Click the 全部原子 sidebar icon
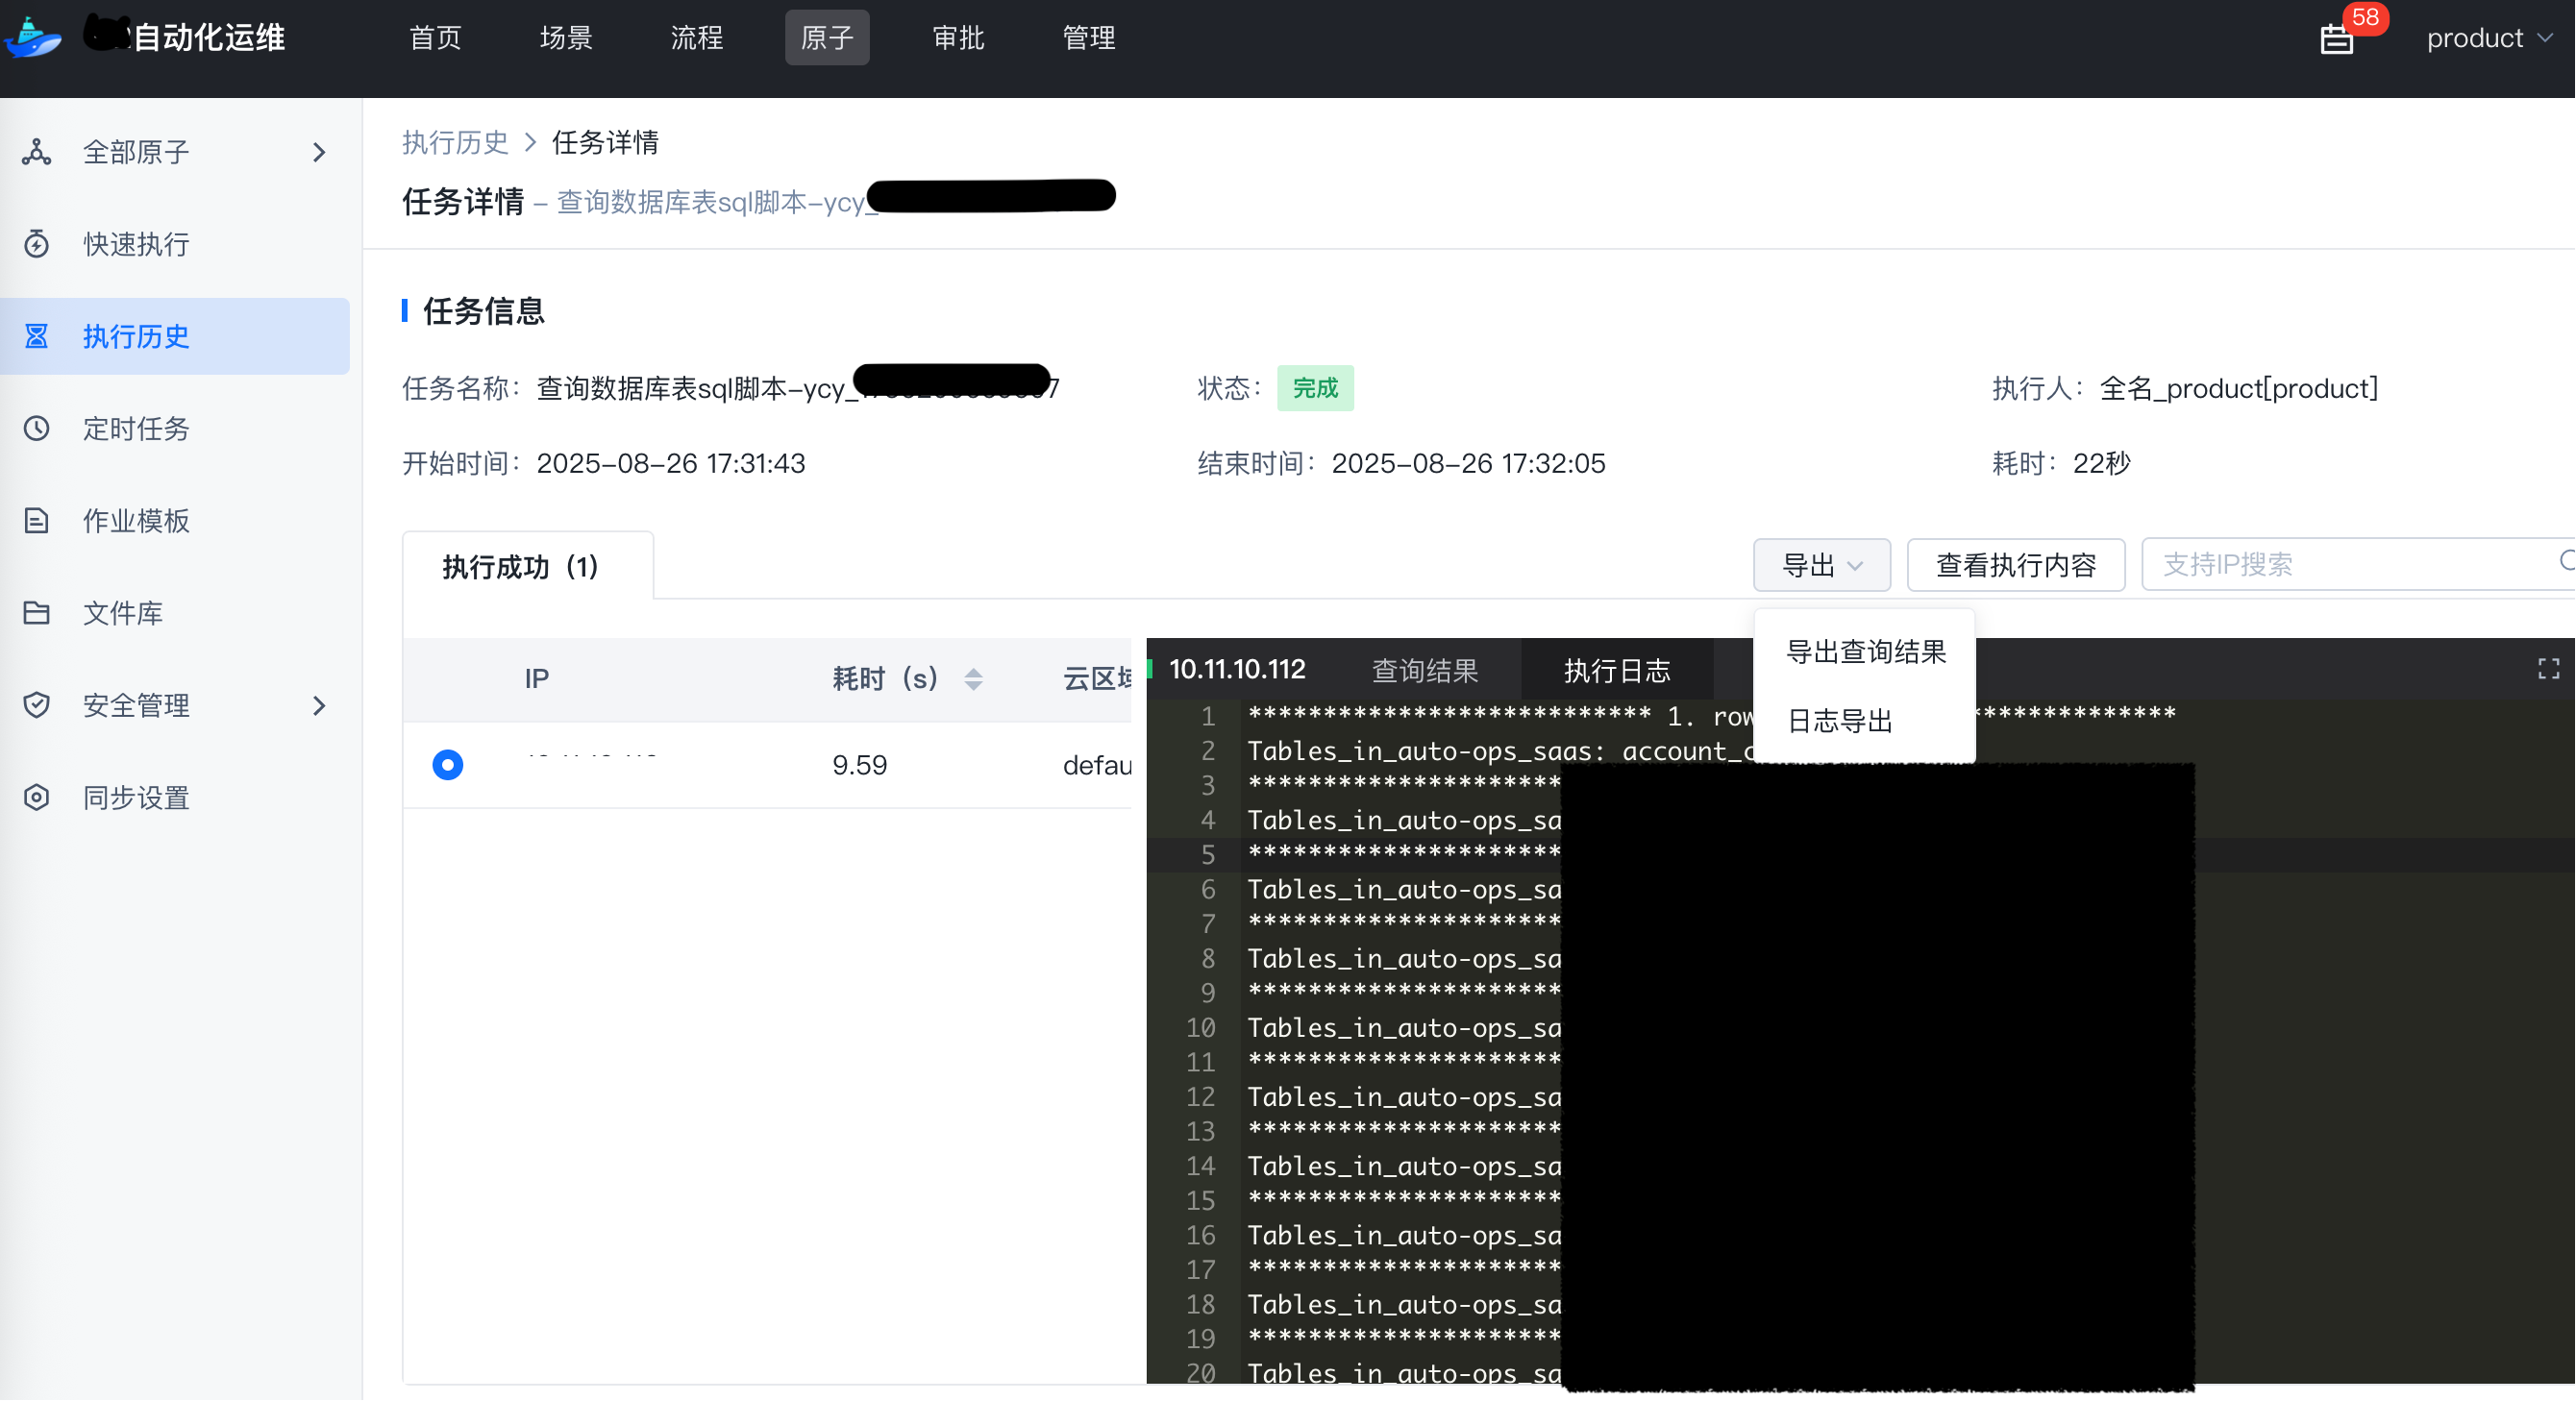Image resolution: width=2576 pixels, height=1401 pixels. 37,152
